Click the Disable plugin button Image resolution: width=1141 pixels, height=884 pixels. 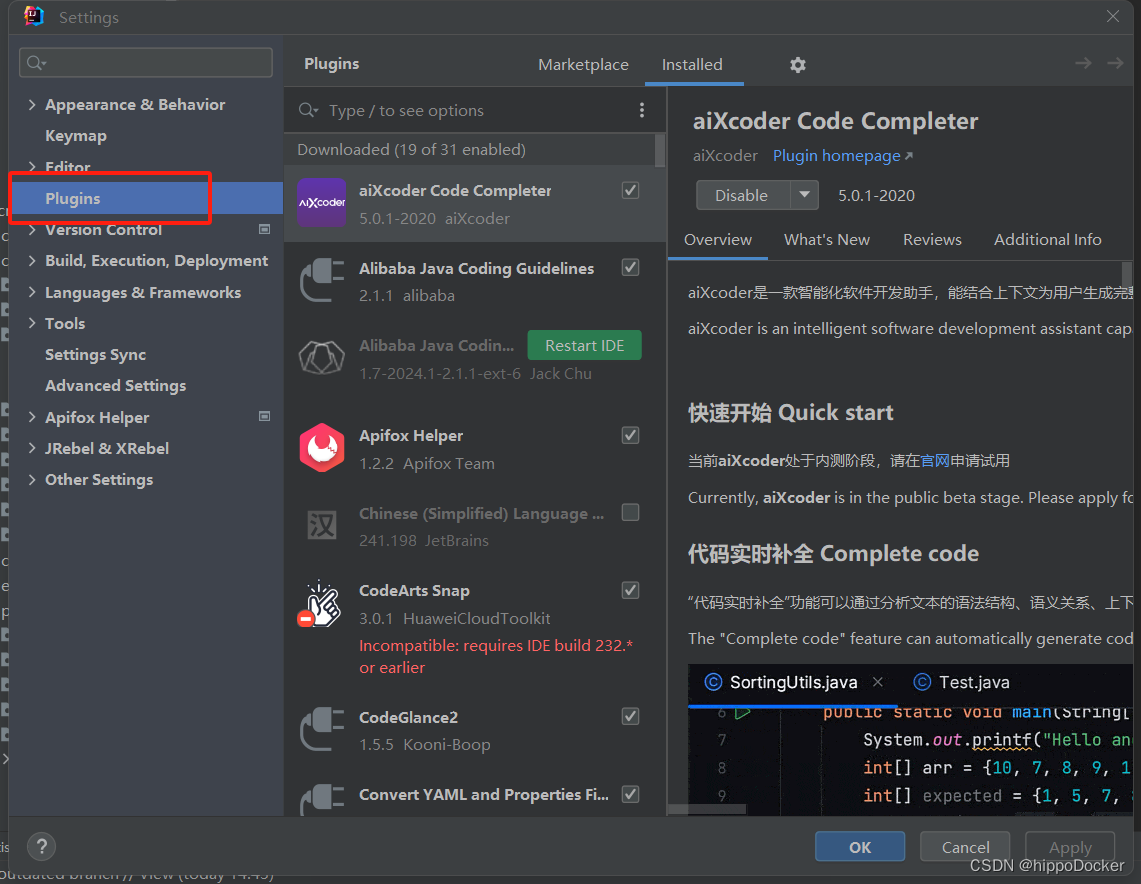tap(742, 195)
